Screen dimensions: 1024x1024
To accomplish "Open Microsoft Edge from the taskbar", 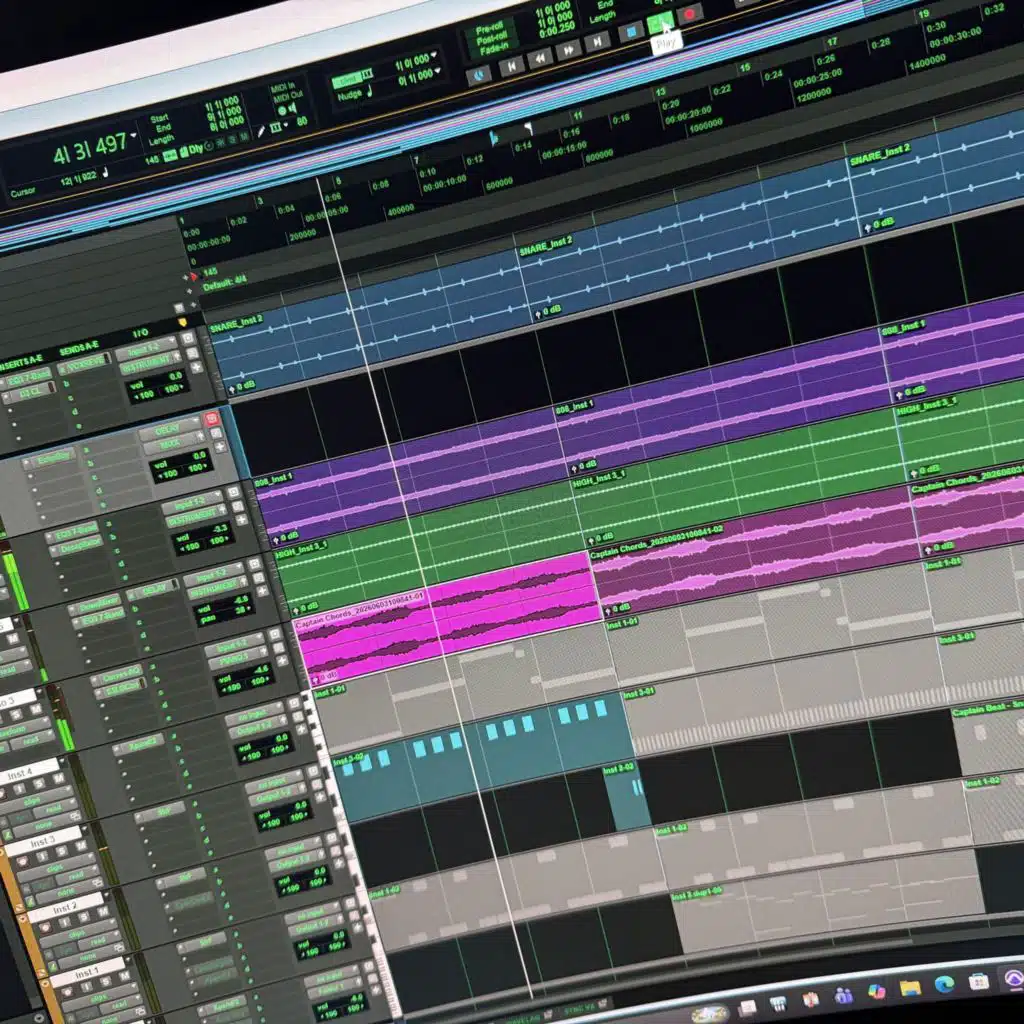I will point(944,984).
